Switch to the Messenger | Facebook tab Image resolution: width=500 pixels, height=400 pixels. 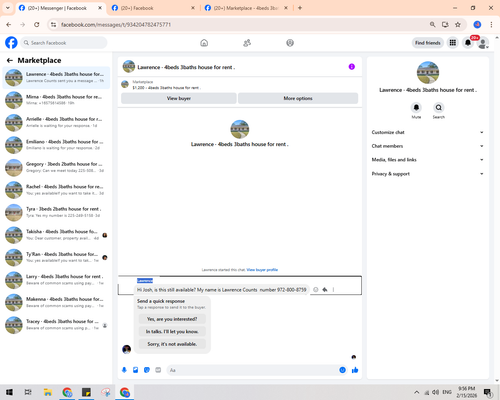pos(57,8)
